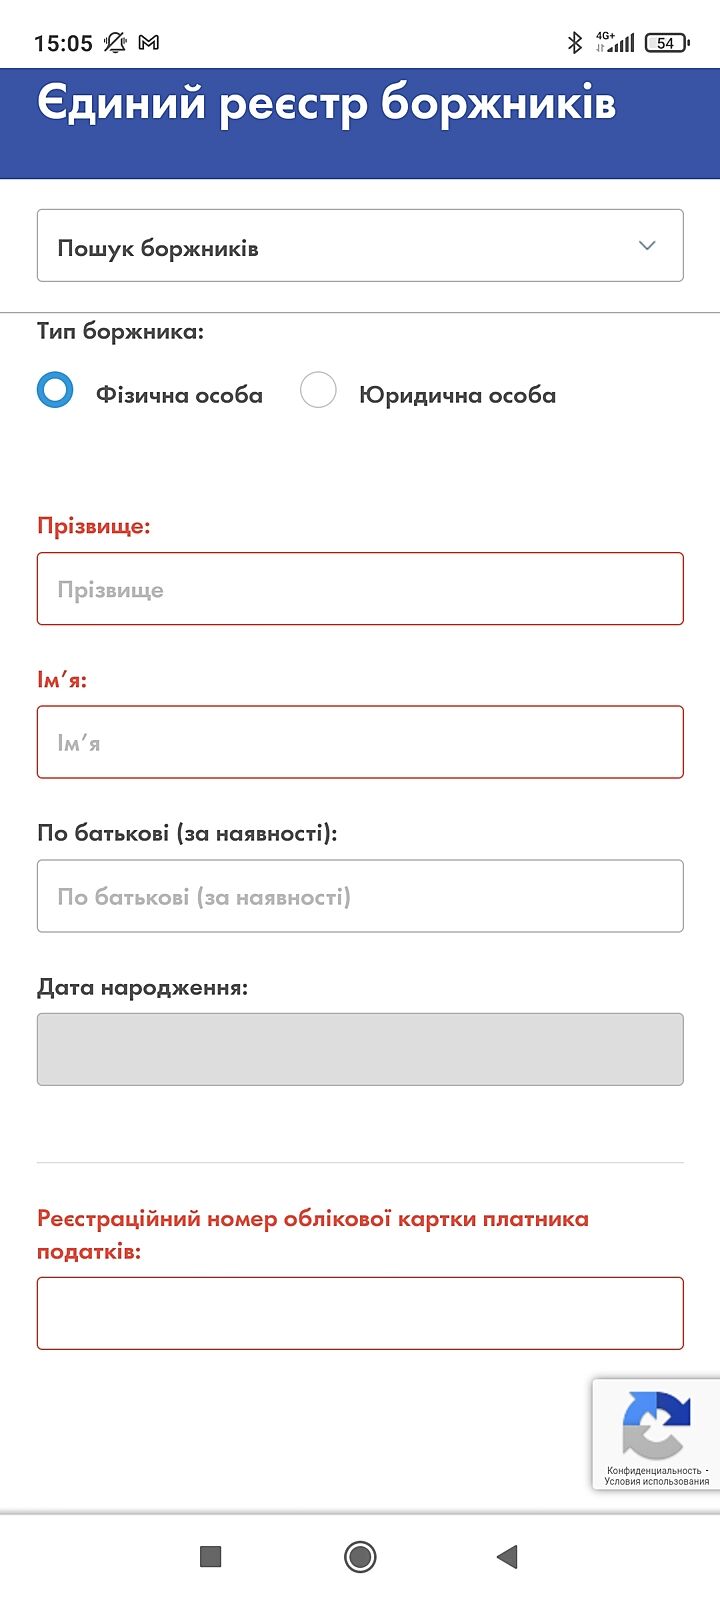
Task: Tap the Android back navigation triangle
Action: pos(507,1556)
